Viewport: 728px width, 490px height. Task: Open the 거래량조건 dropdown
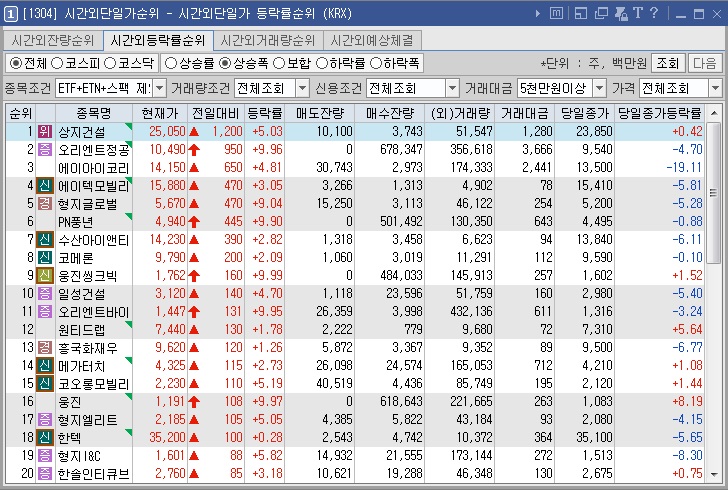[x=302, y=88]
